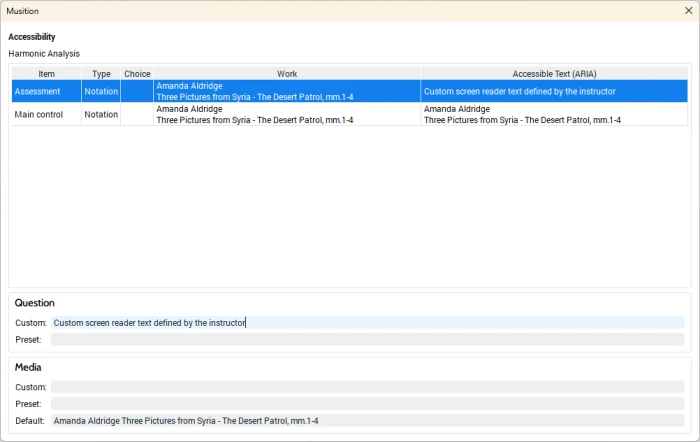Viewport: 700px width, 442px height.
Task: Click the Media Default text field
Action: pos(367,421)
